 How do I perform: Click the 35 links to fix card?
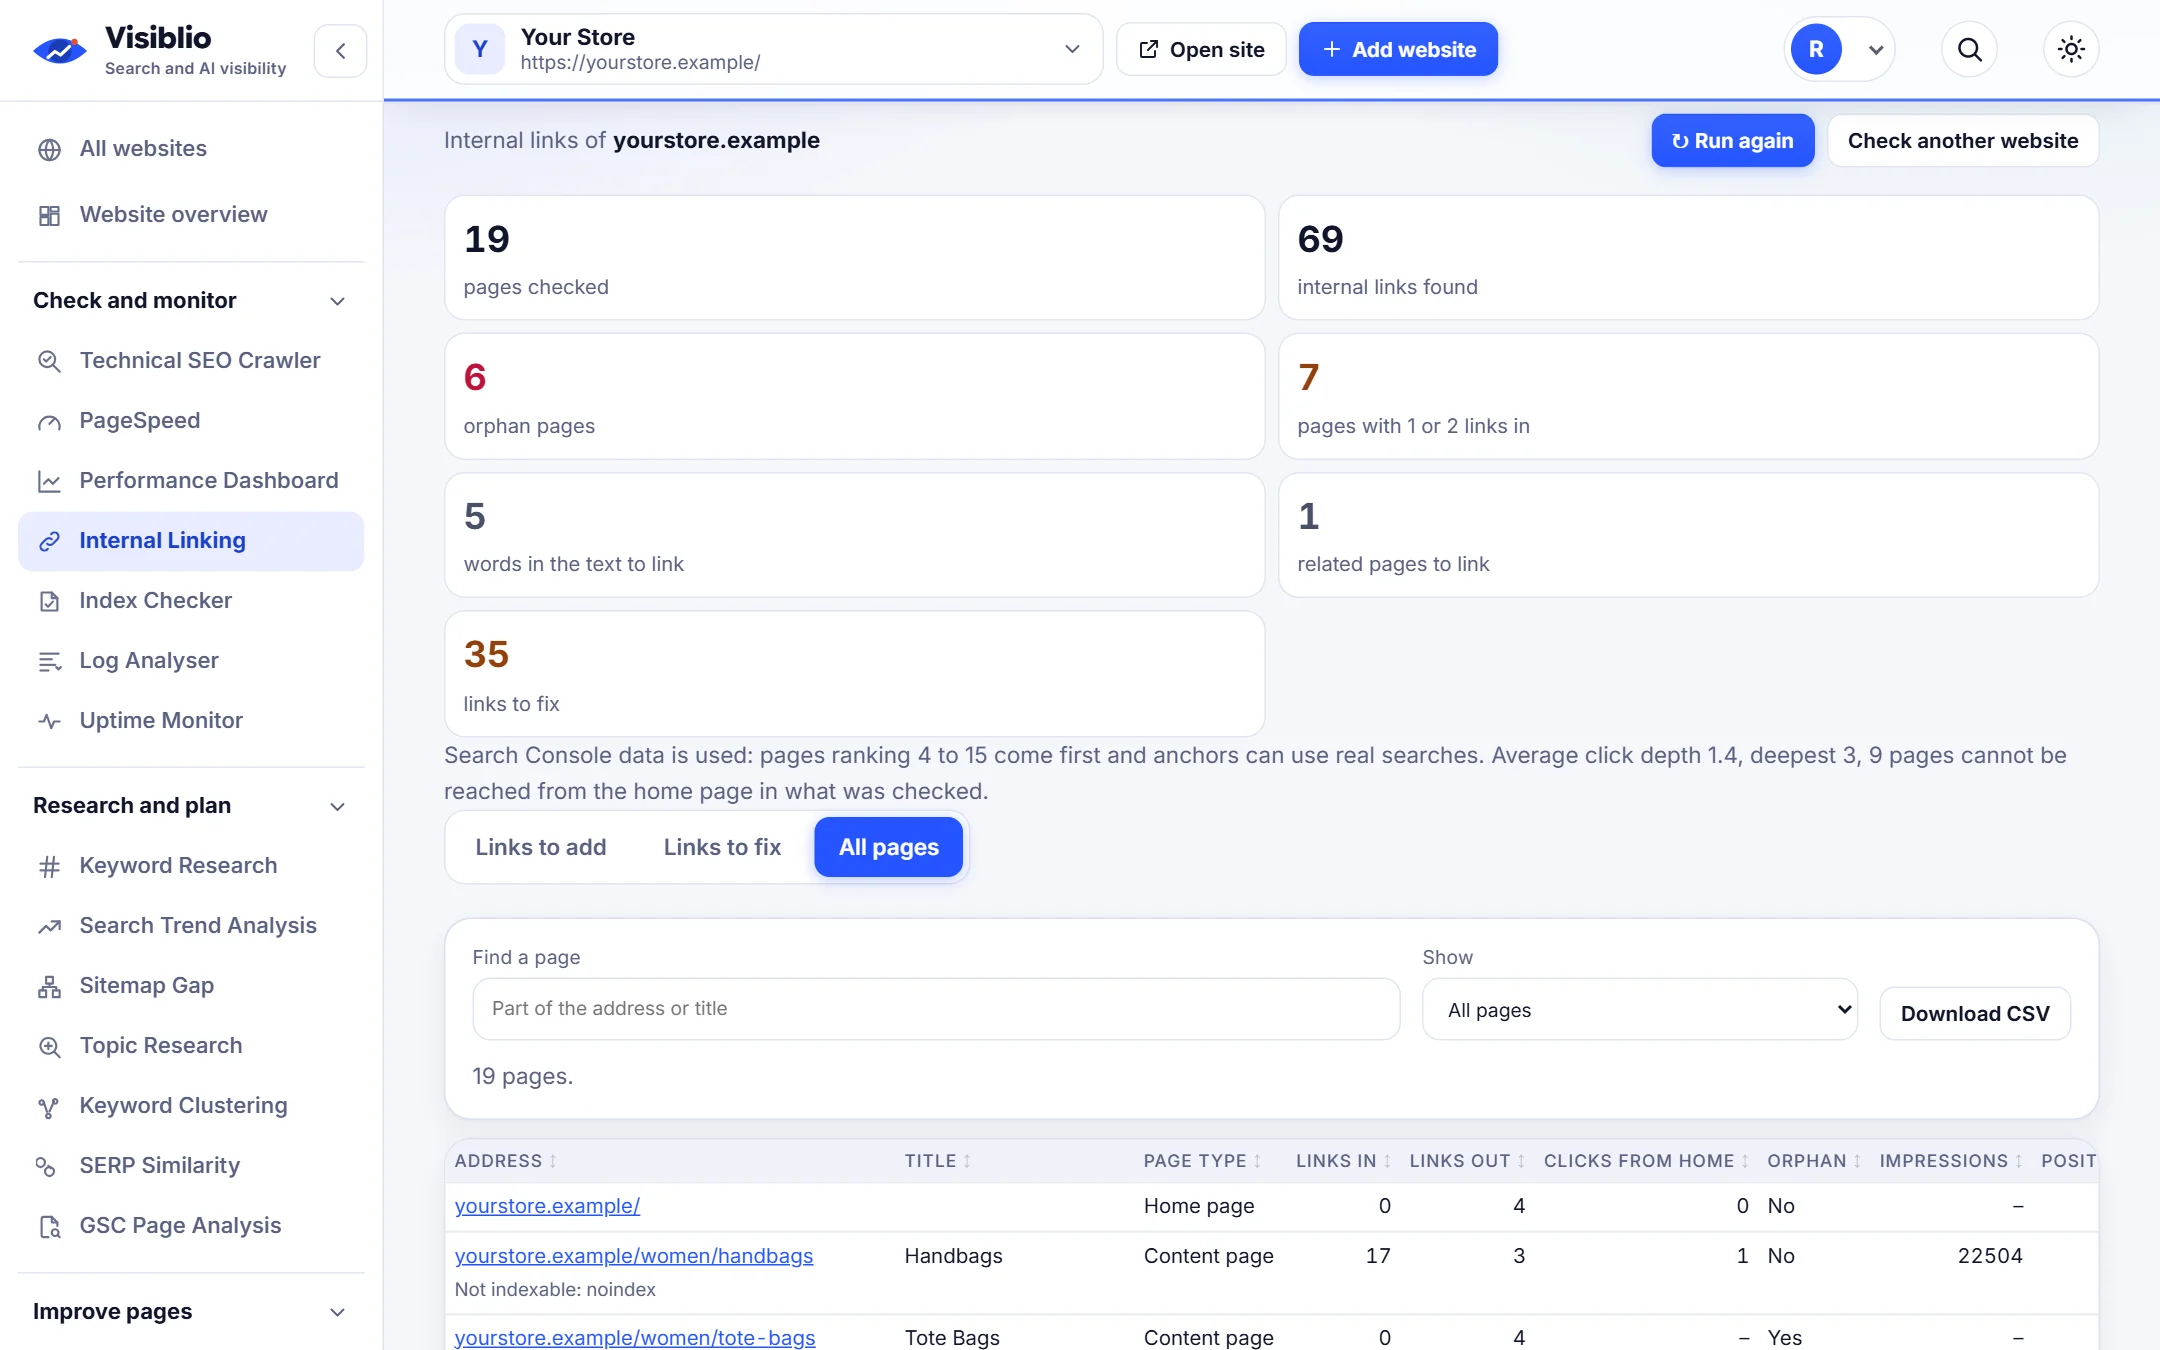click(855, 675)
